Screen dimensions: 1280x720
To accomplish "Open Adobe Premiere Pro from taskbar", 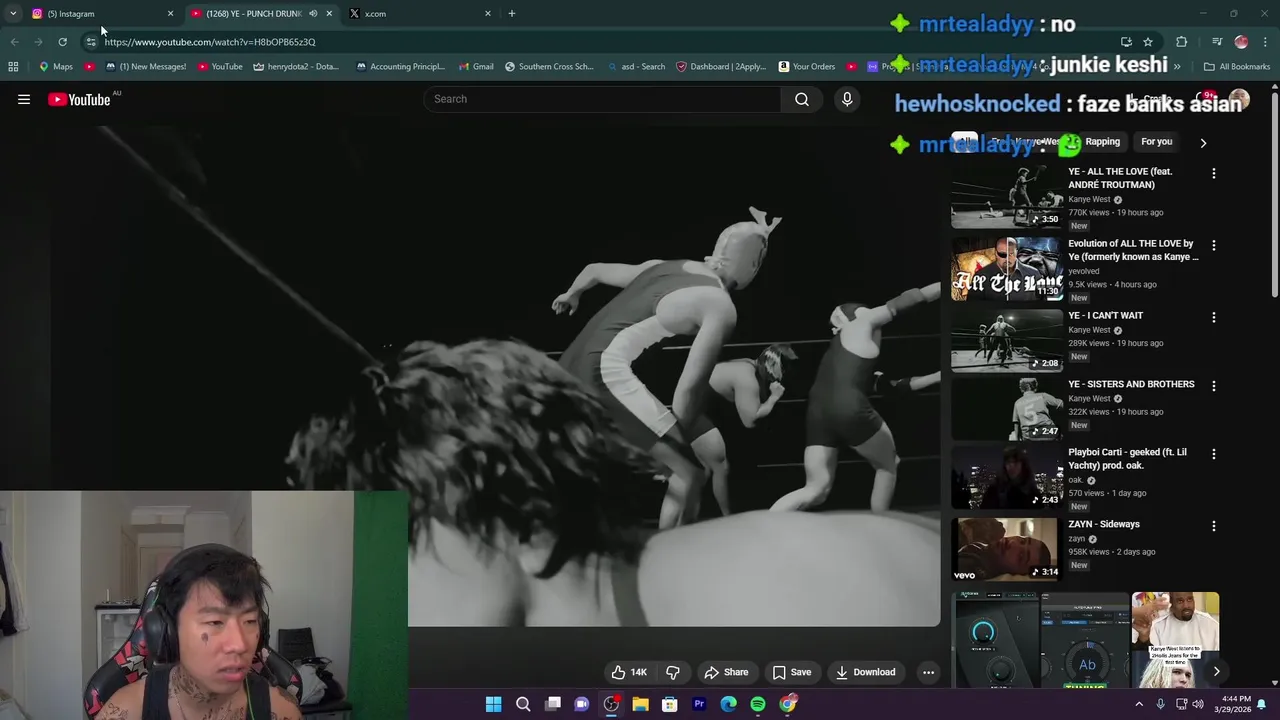I will (699, 704).
